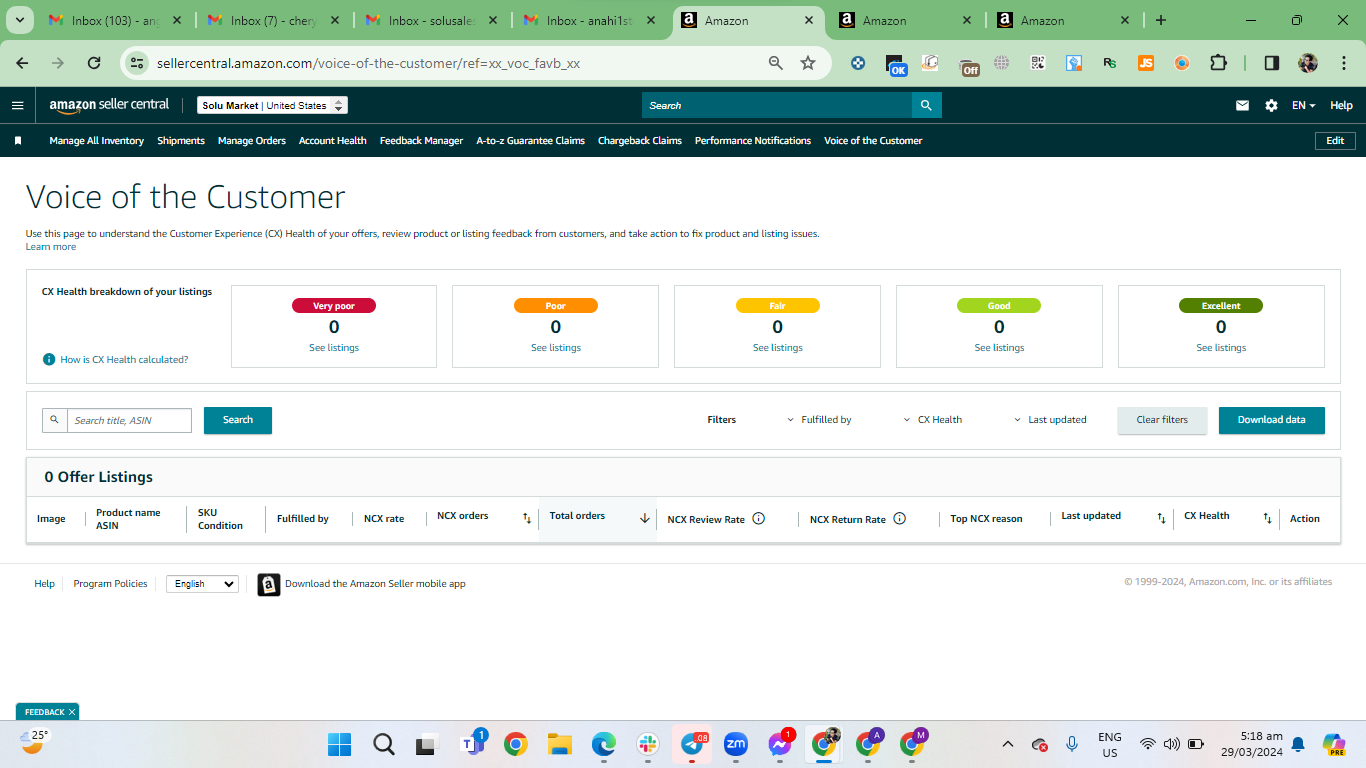This screenshot has height=768, width=1366.
Task: Open Zoom from the taskbar
Action: point(736,744)
